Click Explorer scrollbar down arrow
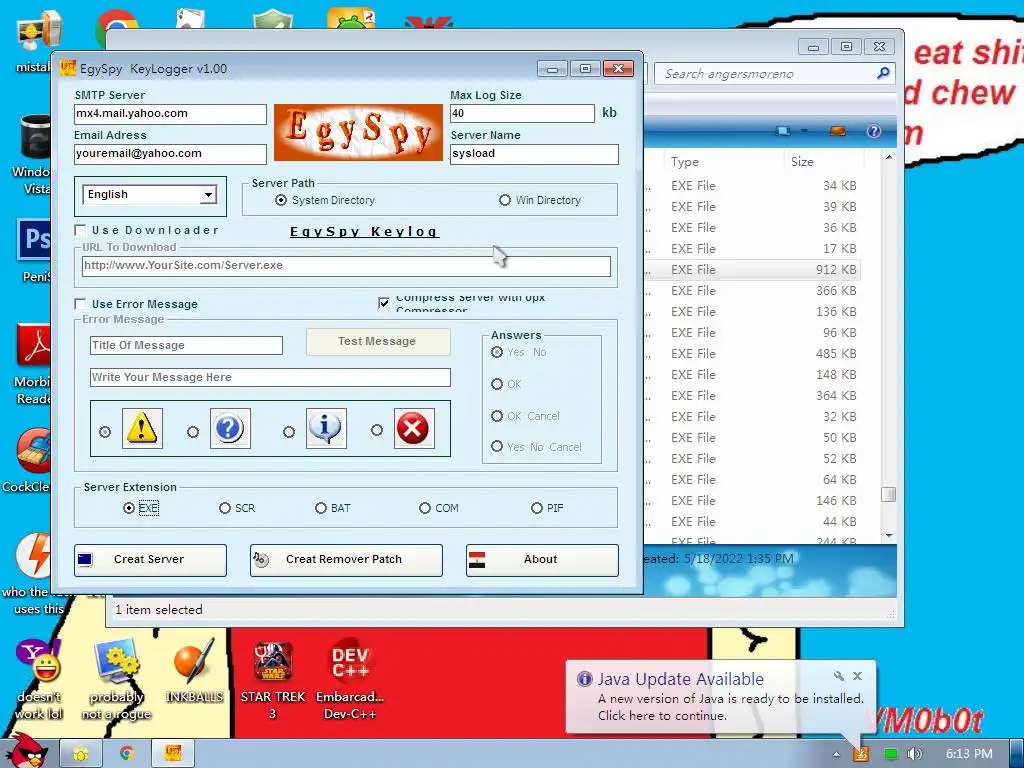 point(888,535)
